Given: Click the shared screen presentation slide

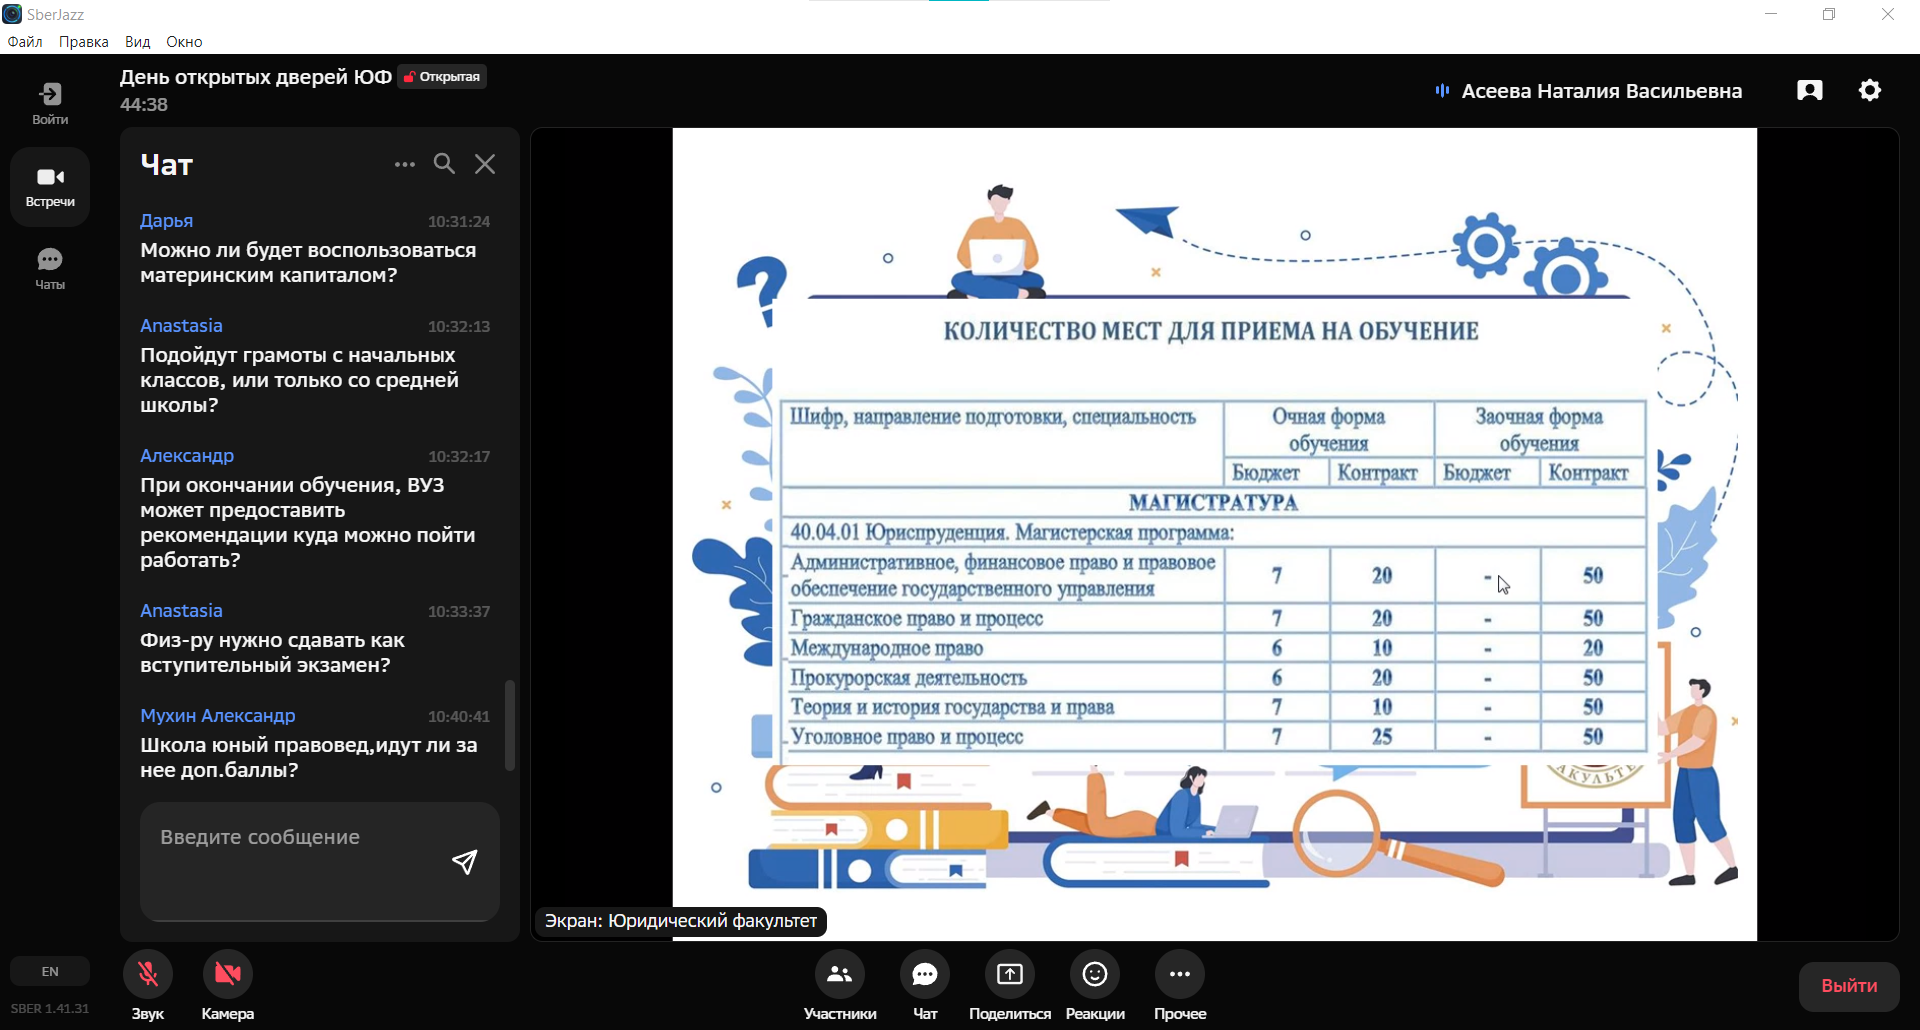Looking at the screenshot, I should 1214,534.
